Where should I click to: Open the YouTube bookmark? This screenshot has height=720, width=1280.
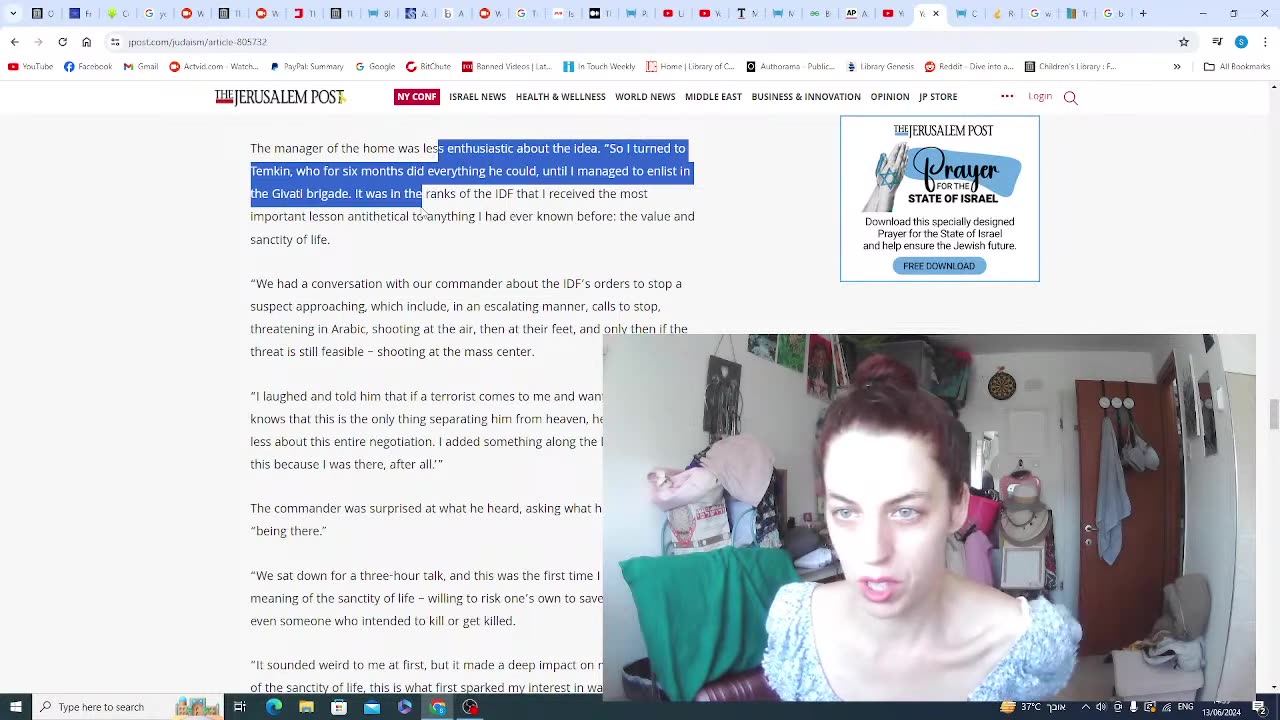tap(30, 67)
